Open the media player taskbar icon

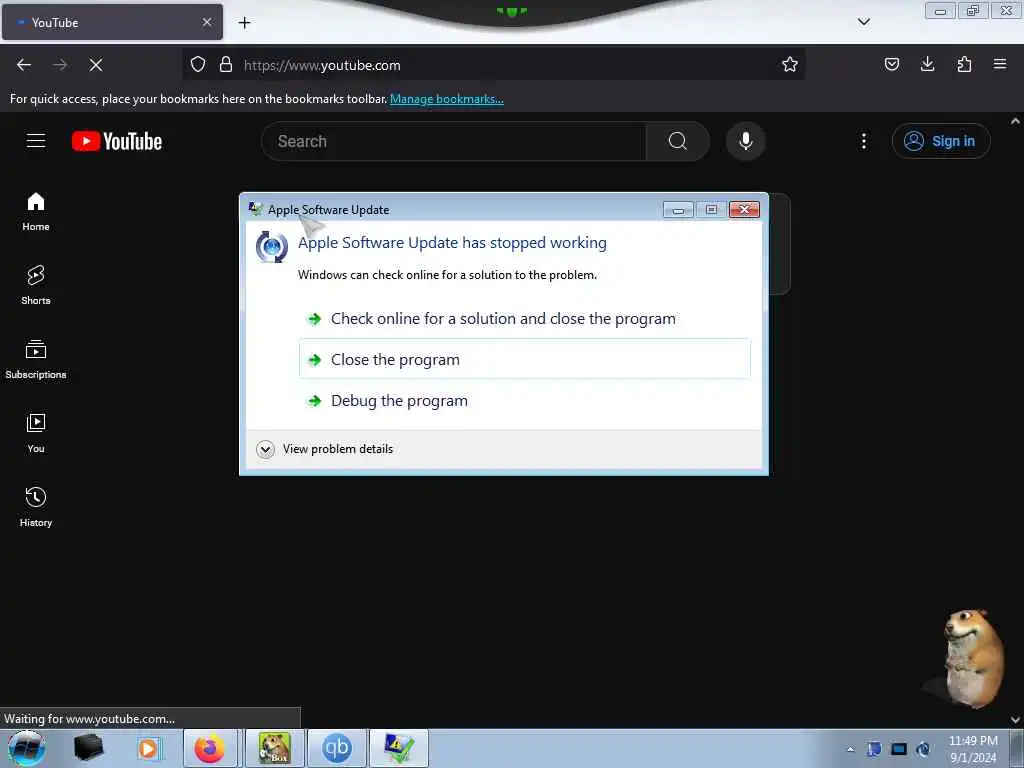(x=148, y=748)
